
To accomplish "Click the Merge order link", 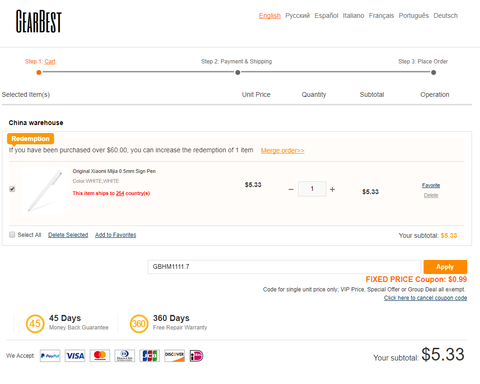I will tap(282, 151).
